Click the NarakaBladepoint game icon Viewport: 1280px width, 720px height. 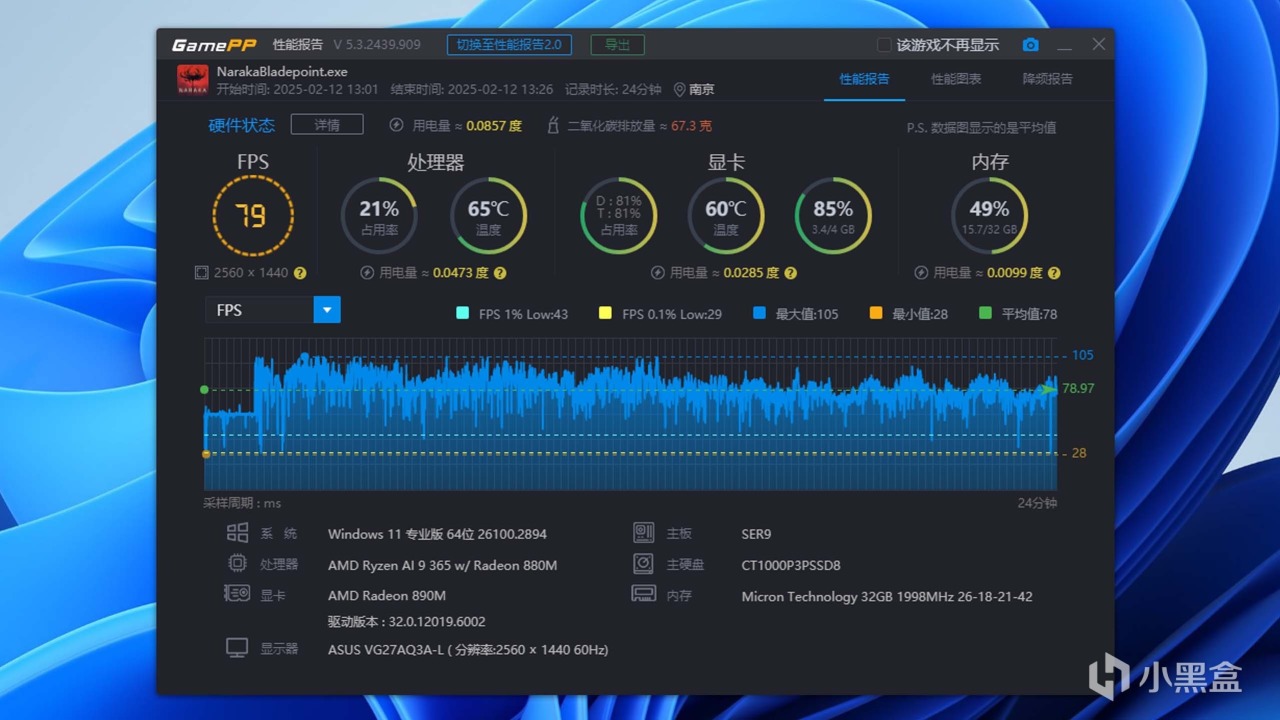pos(193,80)
